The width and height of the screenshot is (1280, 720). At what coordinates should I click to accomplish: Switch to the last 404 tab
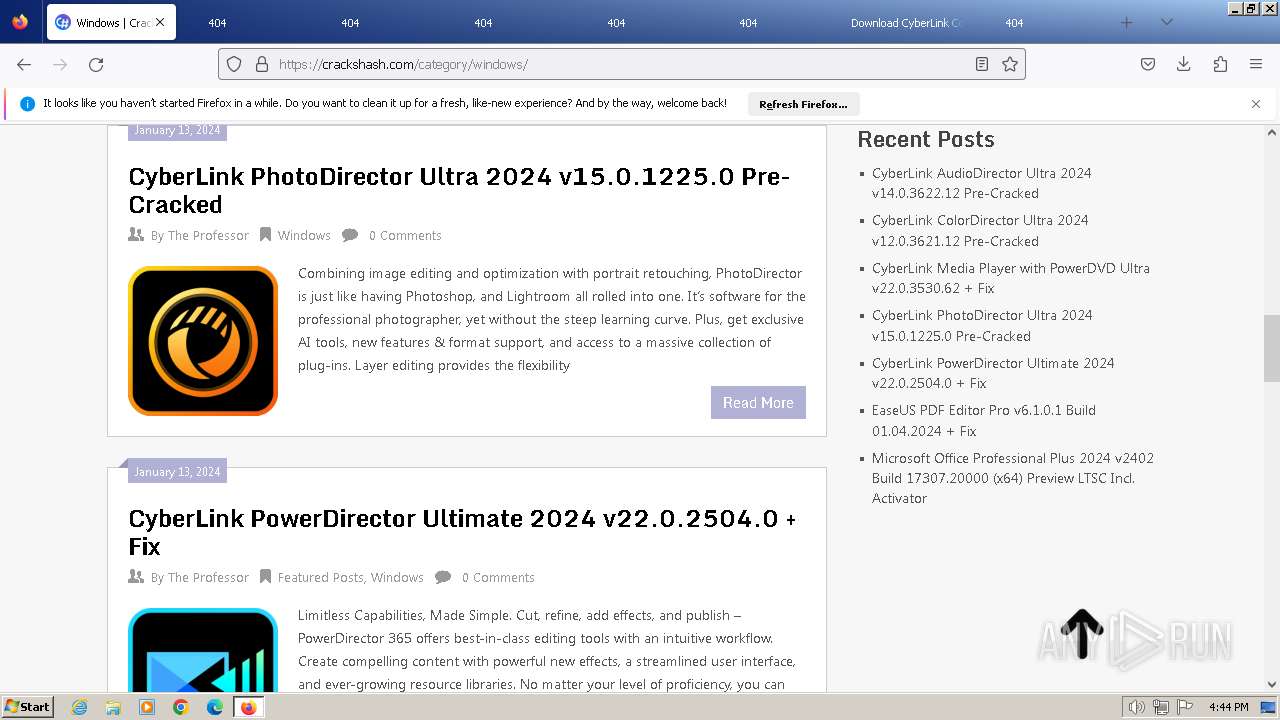click(x=1014, y=23)
